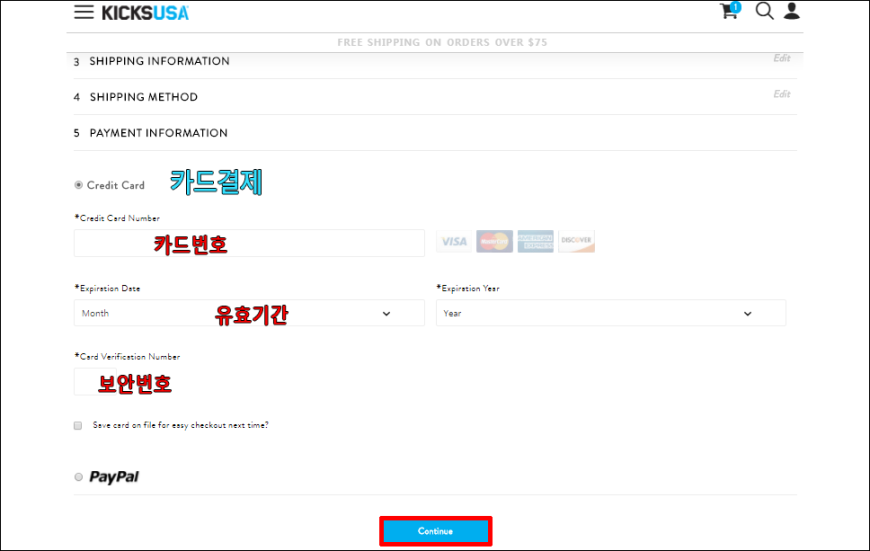The height and width of the screenshot is (551, 870).
Task: Select the PayPal payment option
Action: coord(79,477)
